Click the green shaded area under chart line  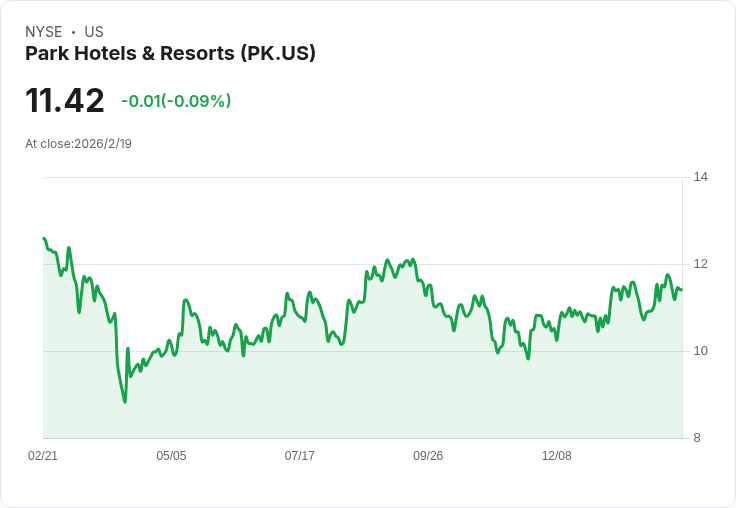coord(360,400)
